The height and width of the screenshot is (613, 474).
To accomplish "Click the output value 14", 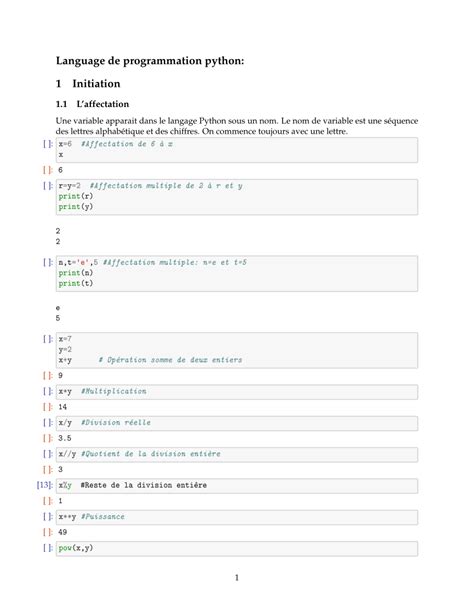I will click(63, 407).
